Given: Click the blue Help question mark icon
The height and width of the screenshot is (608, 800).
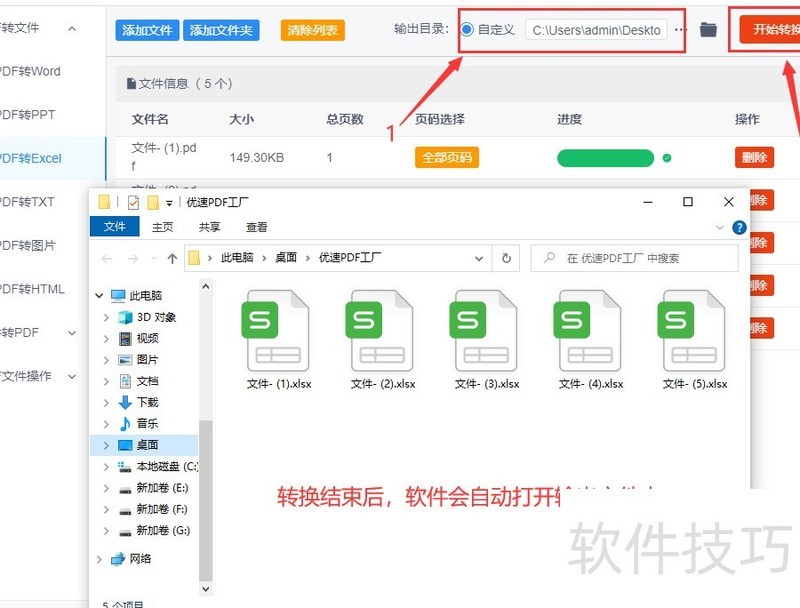Looking at the screenshot, I should pyautogui.click(x=740, y=226).
